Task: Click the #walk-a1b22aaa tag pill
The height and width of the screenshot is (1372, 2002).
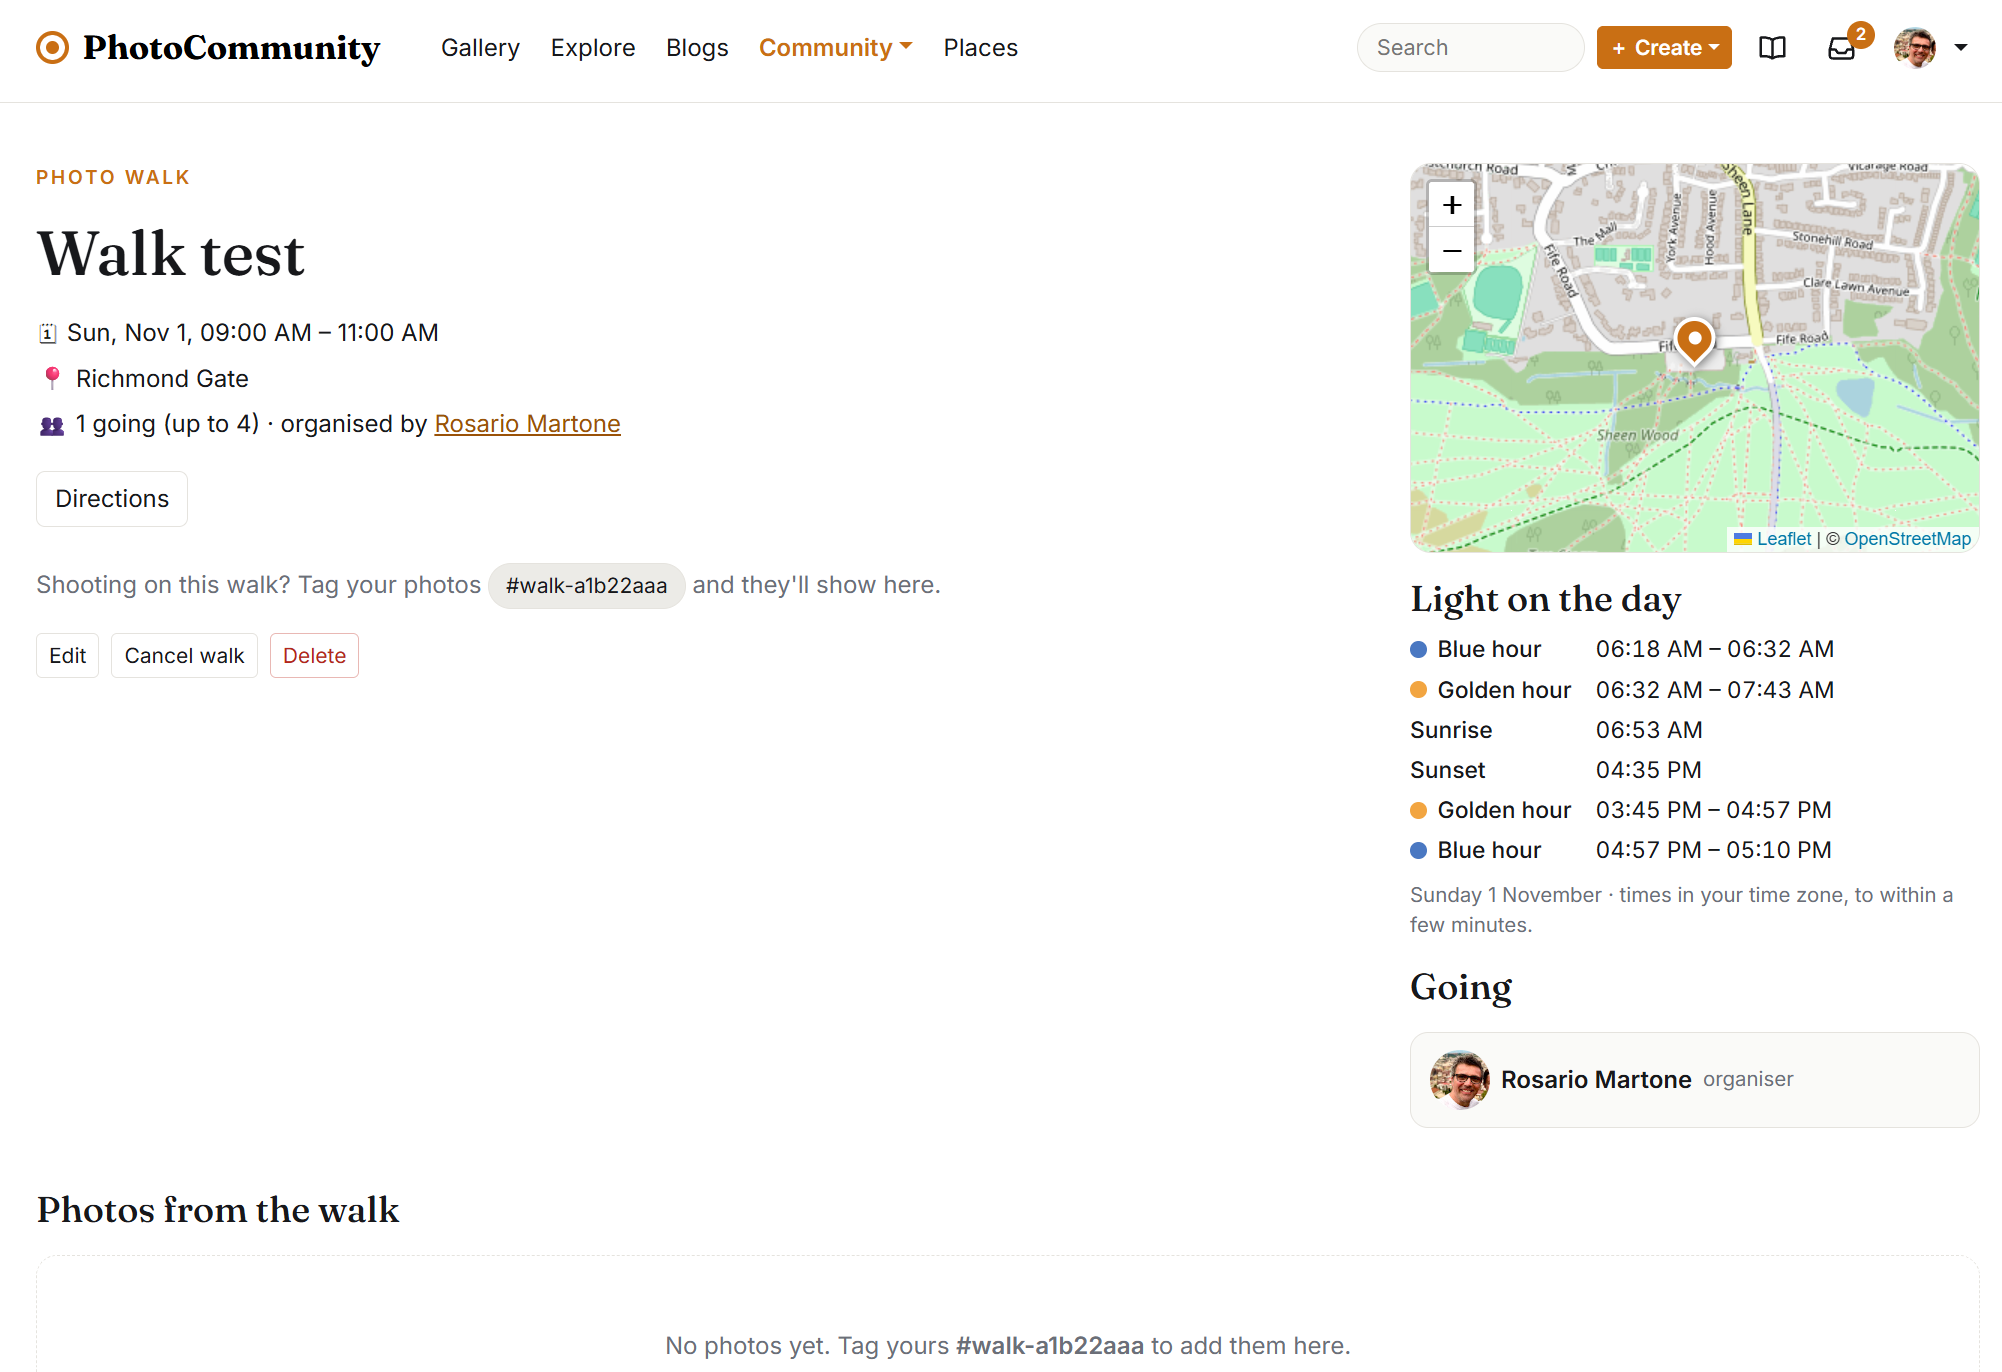Action: click(586, 586)
